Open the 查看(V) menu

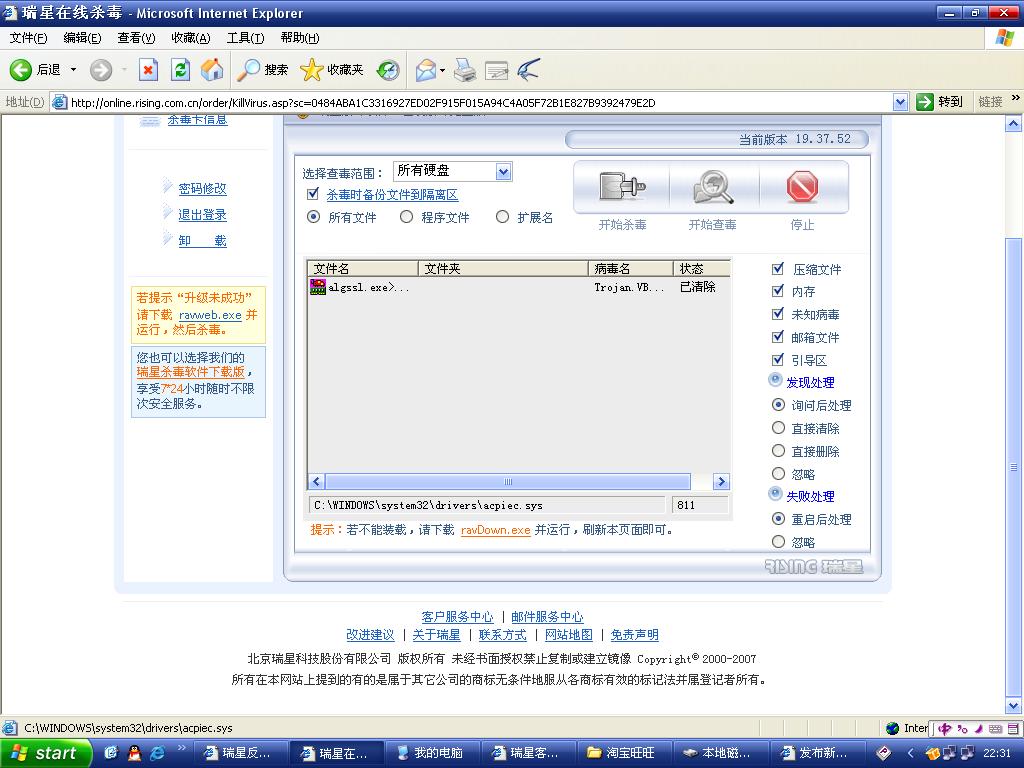[x=136, y=38]
